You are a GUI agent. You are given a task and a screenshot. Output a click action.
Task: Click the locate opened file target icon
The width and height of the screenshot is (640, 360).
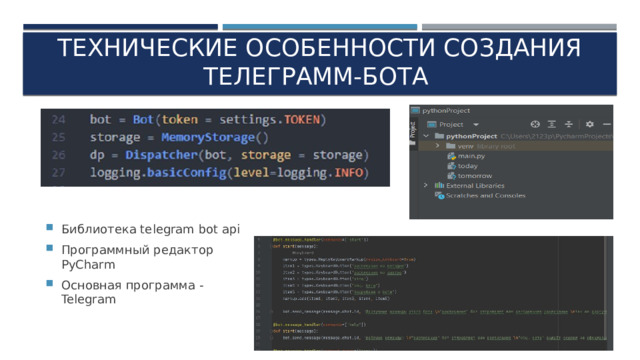click(535, 124)
